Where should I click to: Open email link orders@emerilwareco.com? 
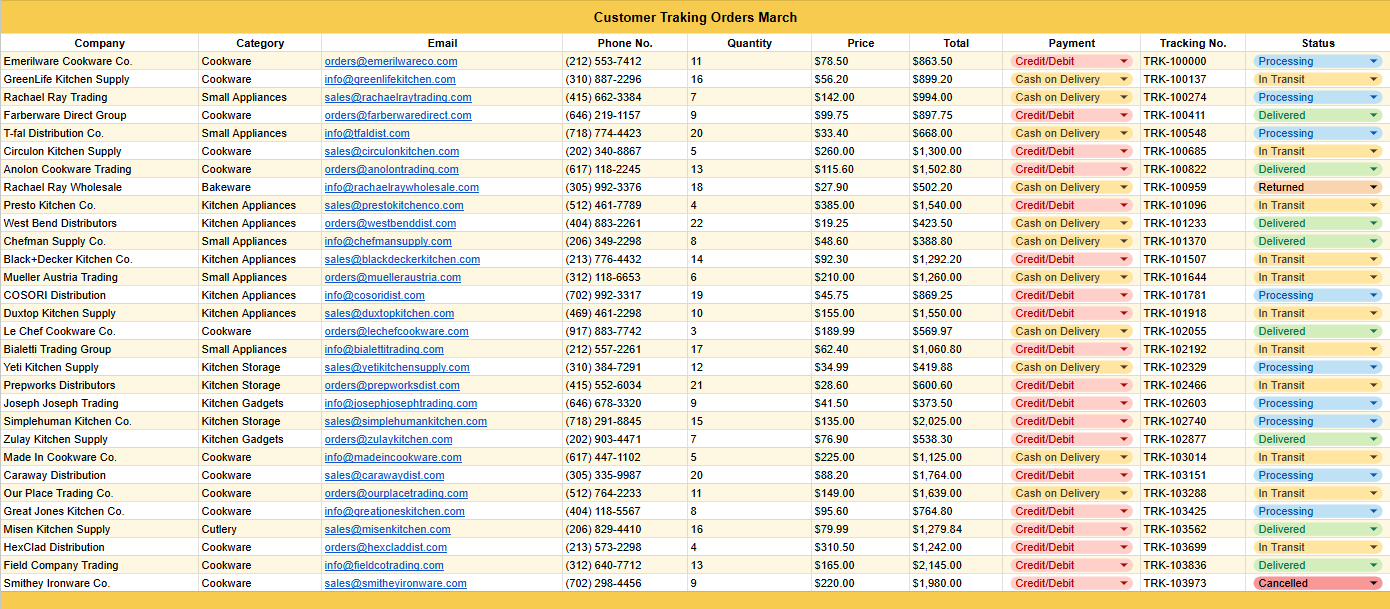point(391,61)
